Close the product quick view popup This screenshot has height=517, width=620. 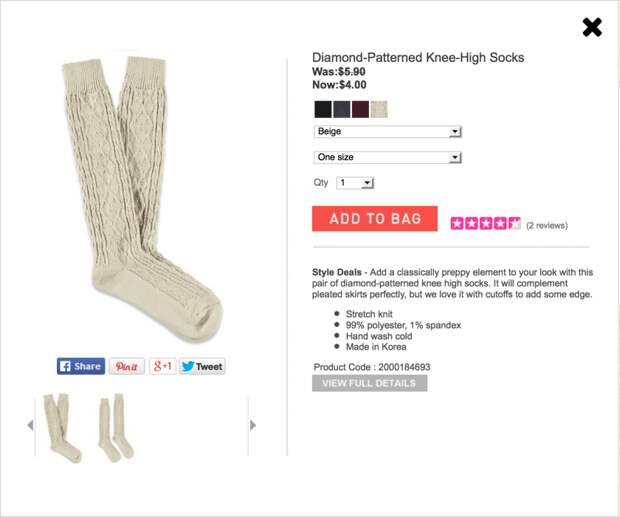(x=592, y=28)
